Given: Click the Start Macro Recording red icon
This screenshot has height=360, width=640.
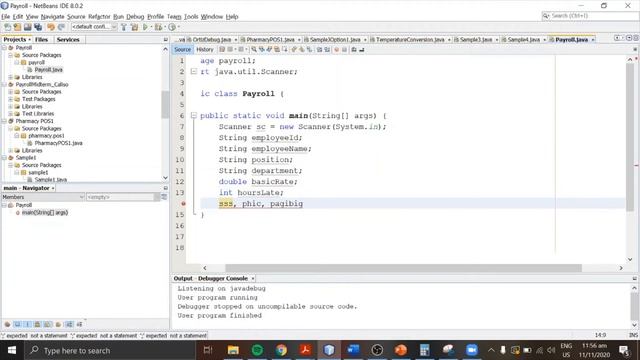Looking at the screenshot, I should tap(336, 49).
